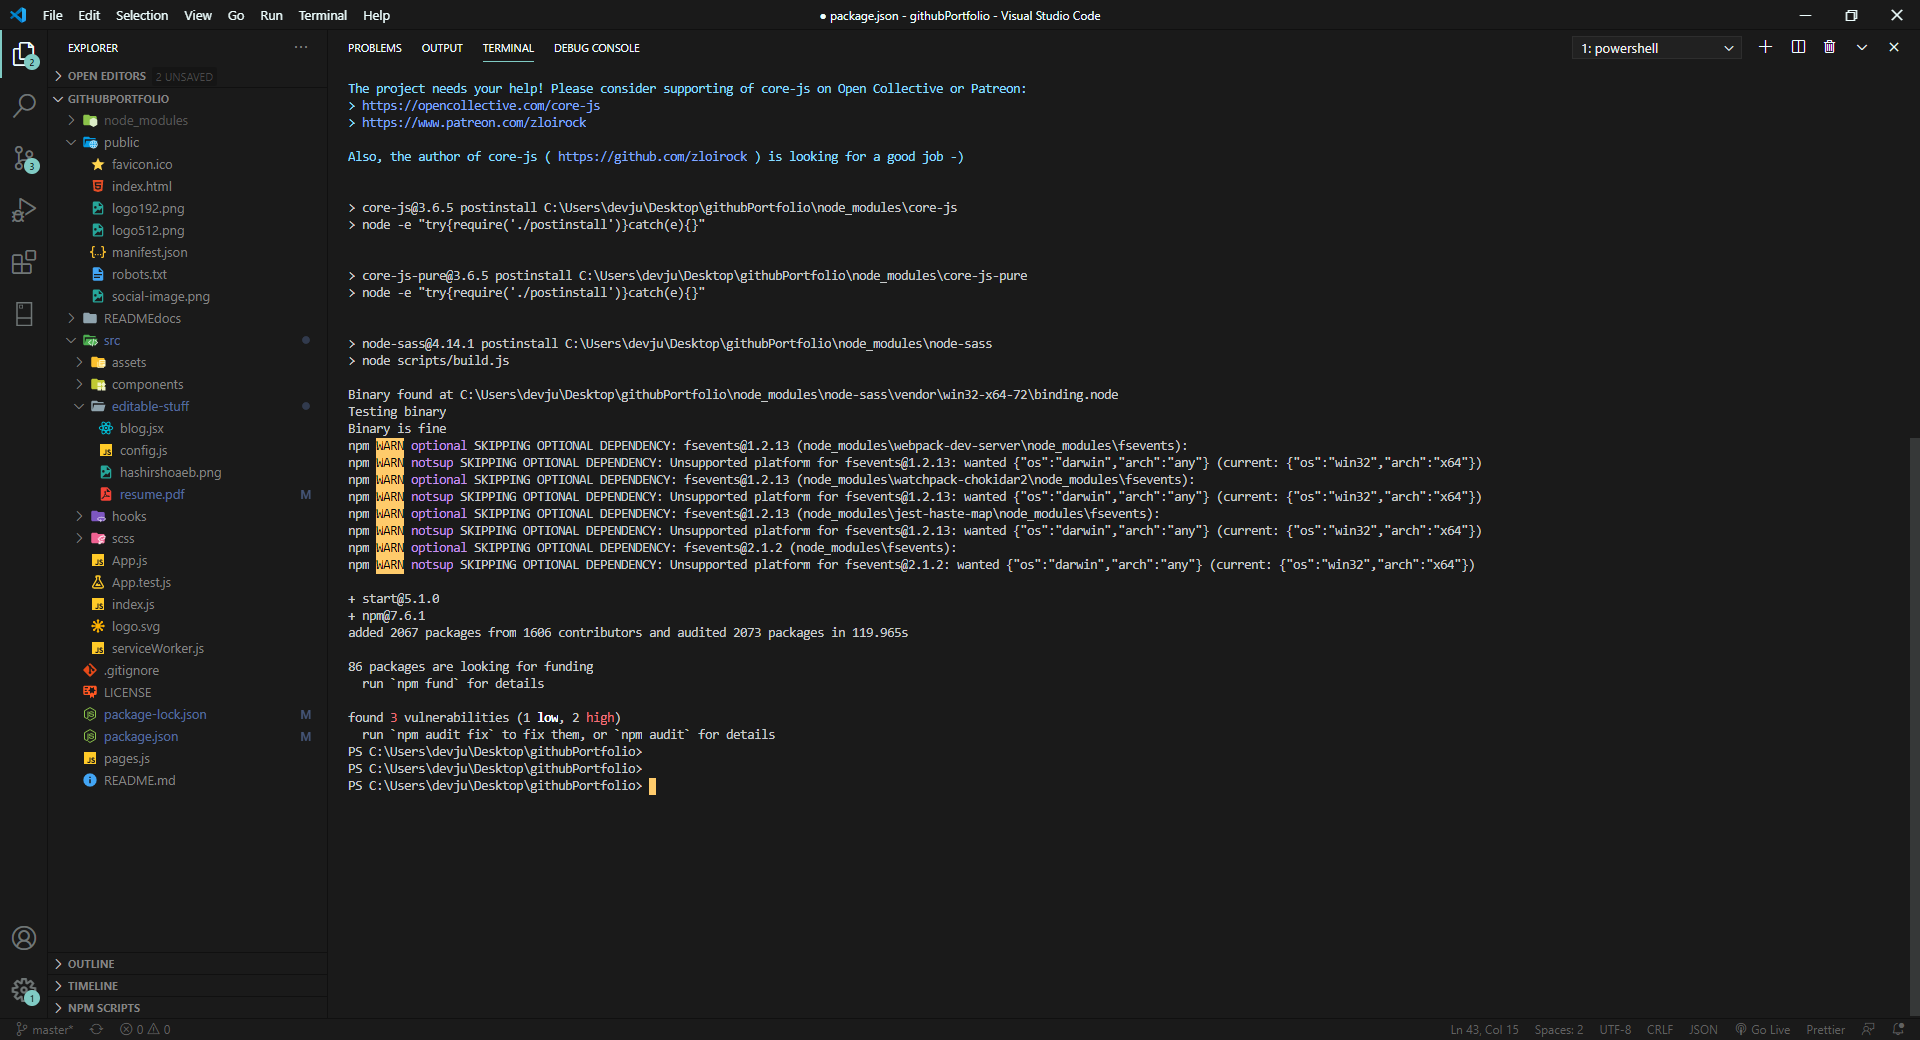Image resolution: width=1920 pixels, height=1040 pixels.
Task: Click Spaces: 2 indentation selector
Action: [1559, 1029]
